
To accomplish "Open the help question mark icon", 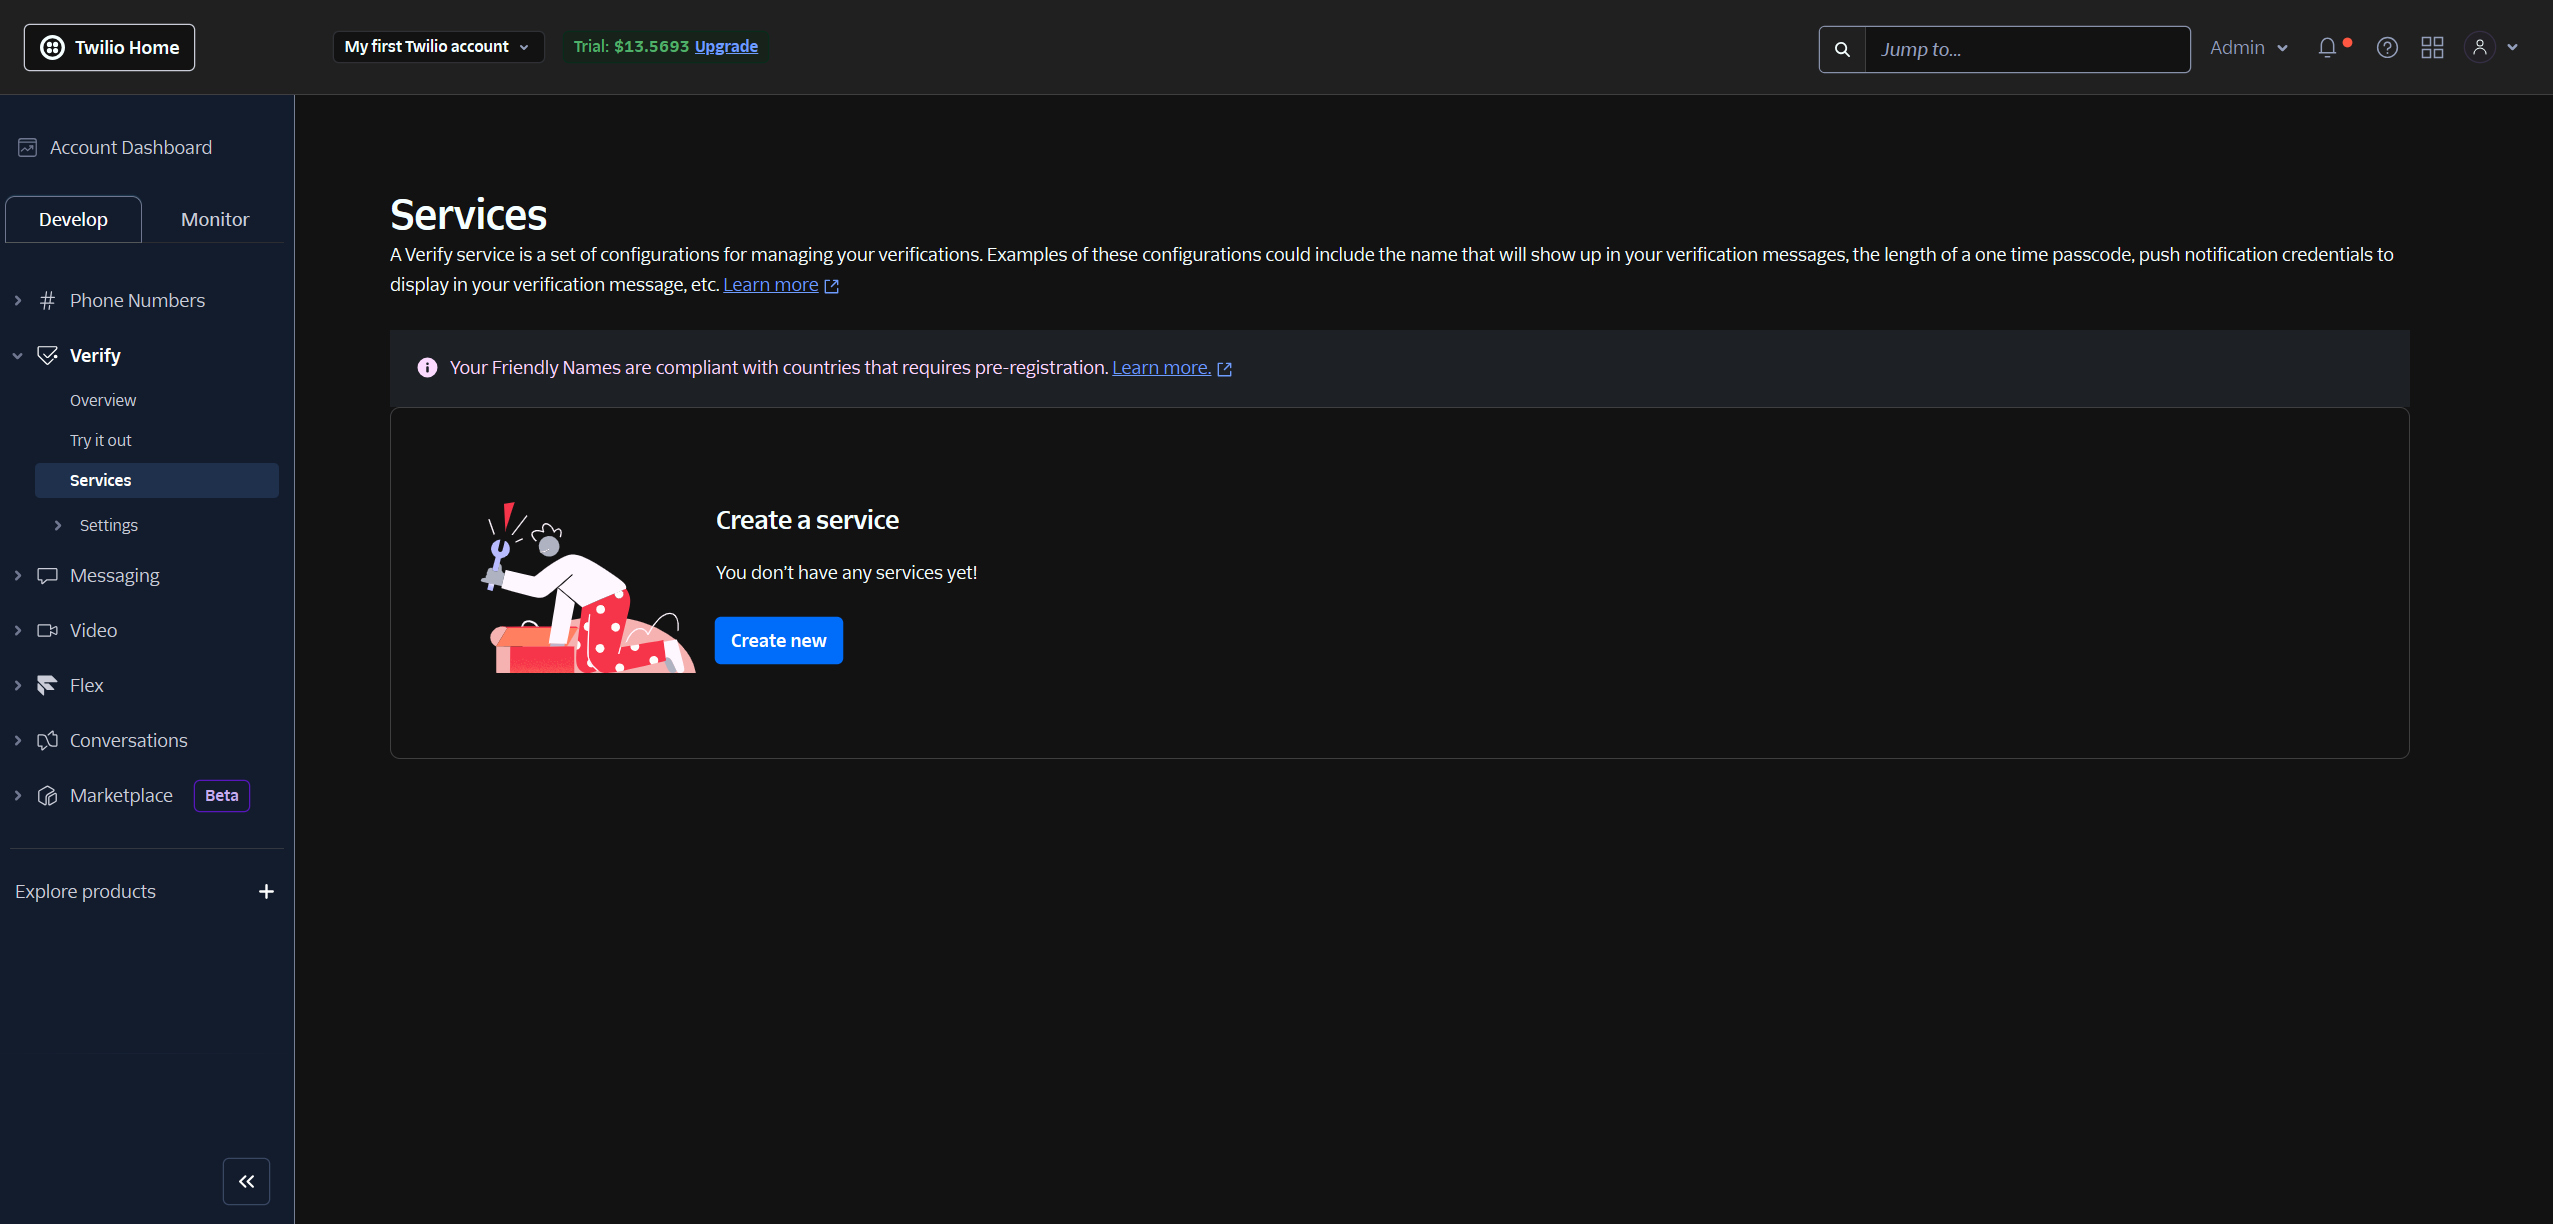I will 2386,48.
